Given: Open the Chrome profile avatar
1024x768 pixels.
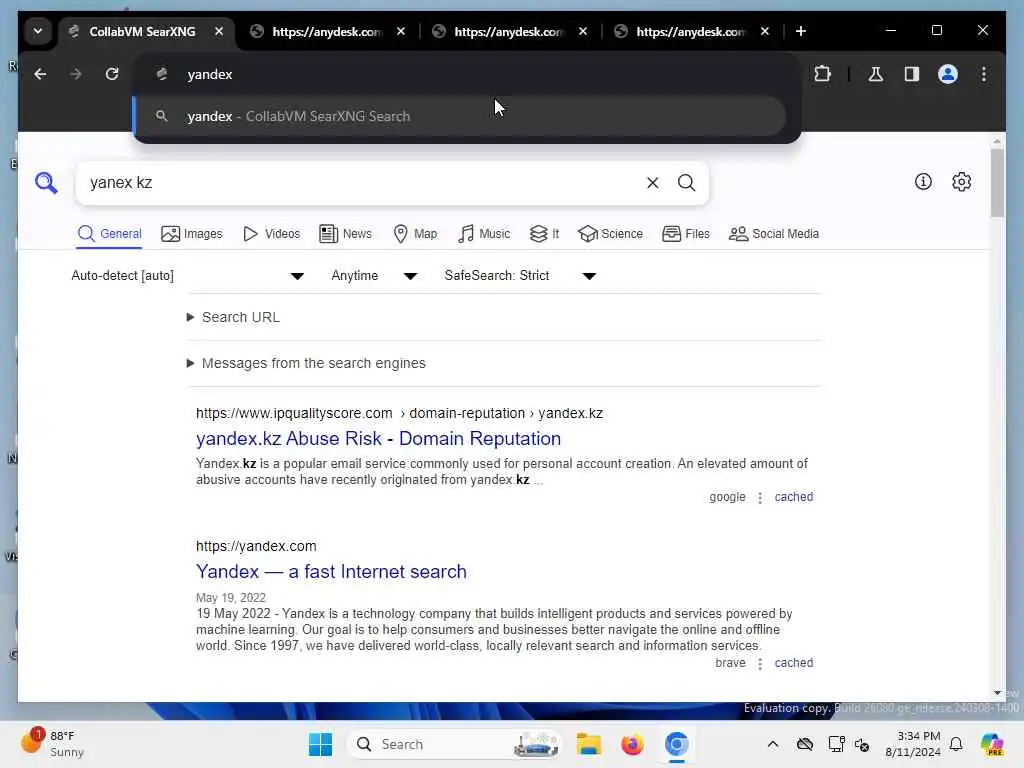Looking at the screenshot, I should click(x=948, y=74).
